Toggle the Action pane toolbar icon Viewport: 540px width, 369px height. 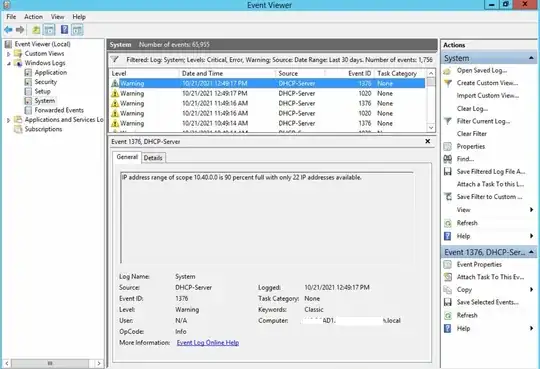77,30
